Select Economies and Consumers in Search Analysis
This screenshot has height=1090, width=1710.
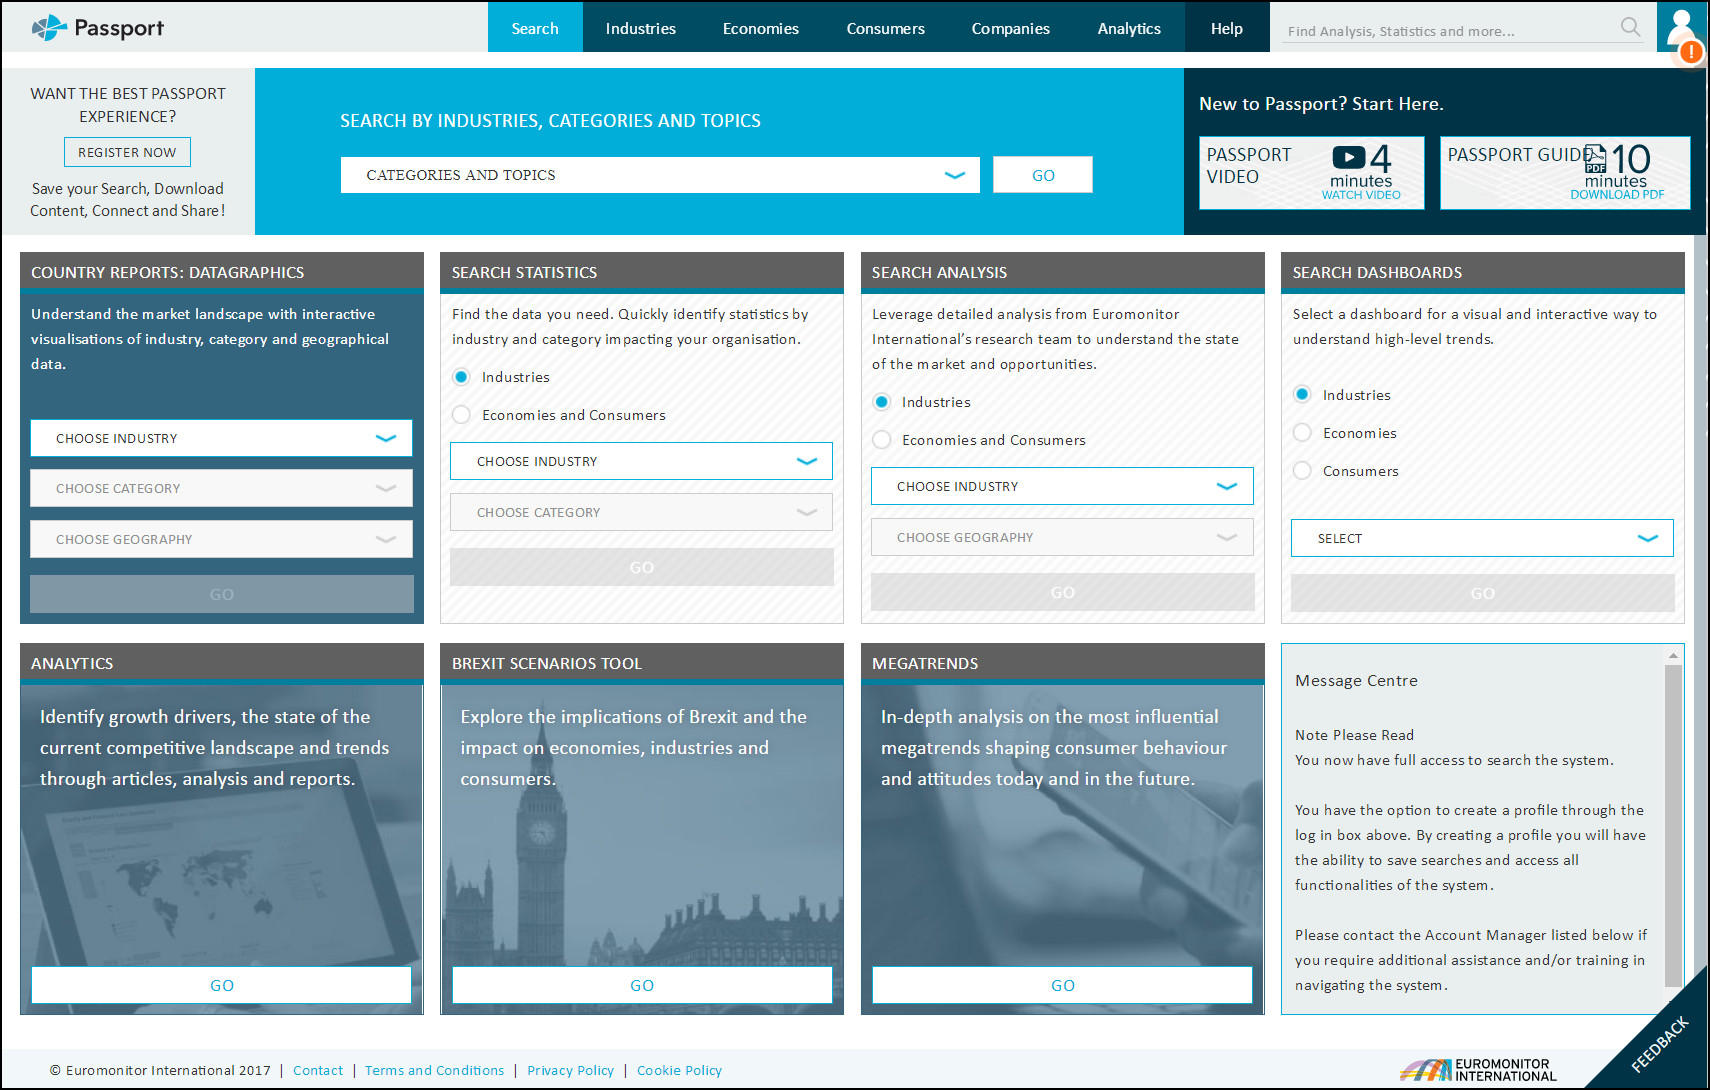(x=881, y=440)
